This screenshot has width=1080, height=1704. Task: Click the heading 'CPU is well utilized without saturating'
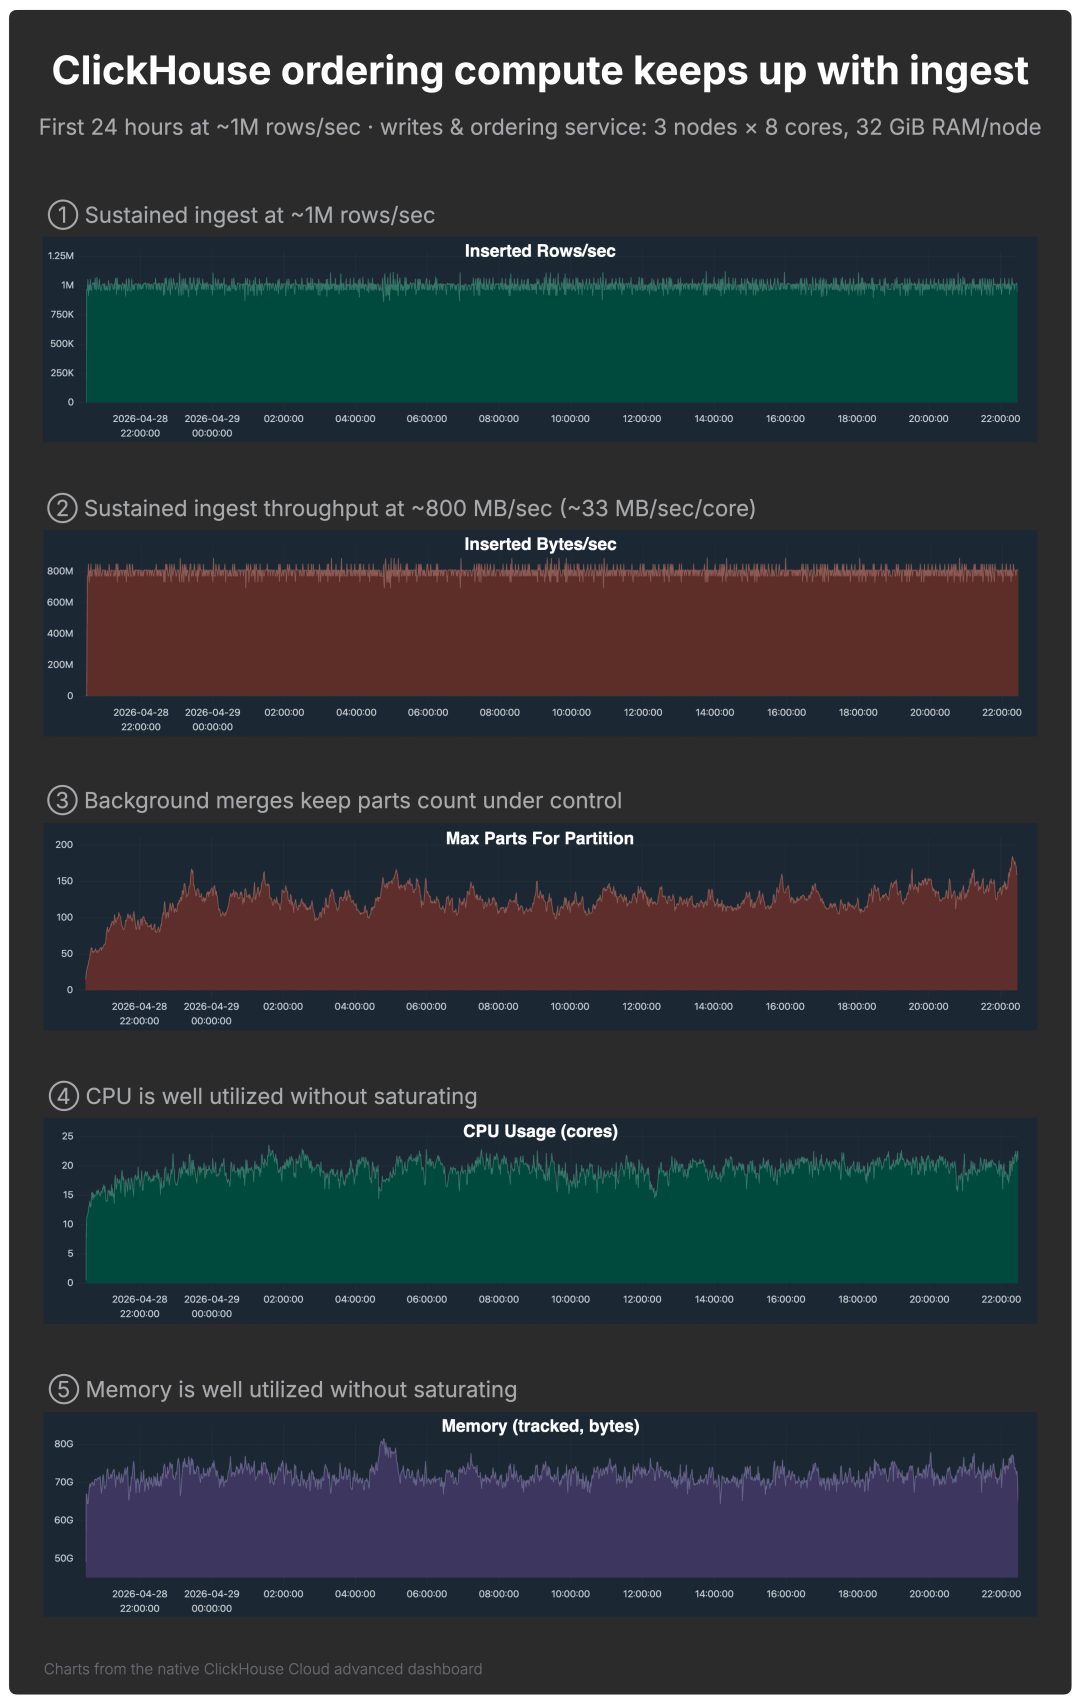[282, 1096]
